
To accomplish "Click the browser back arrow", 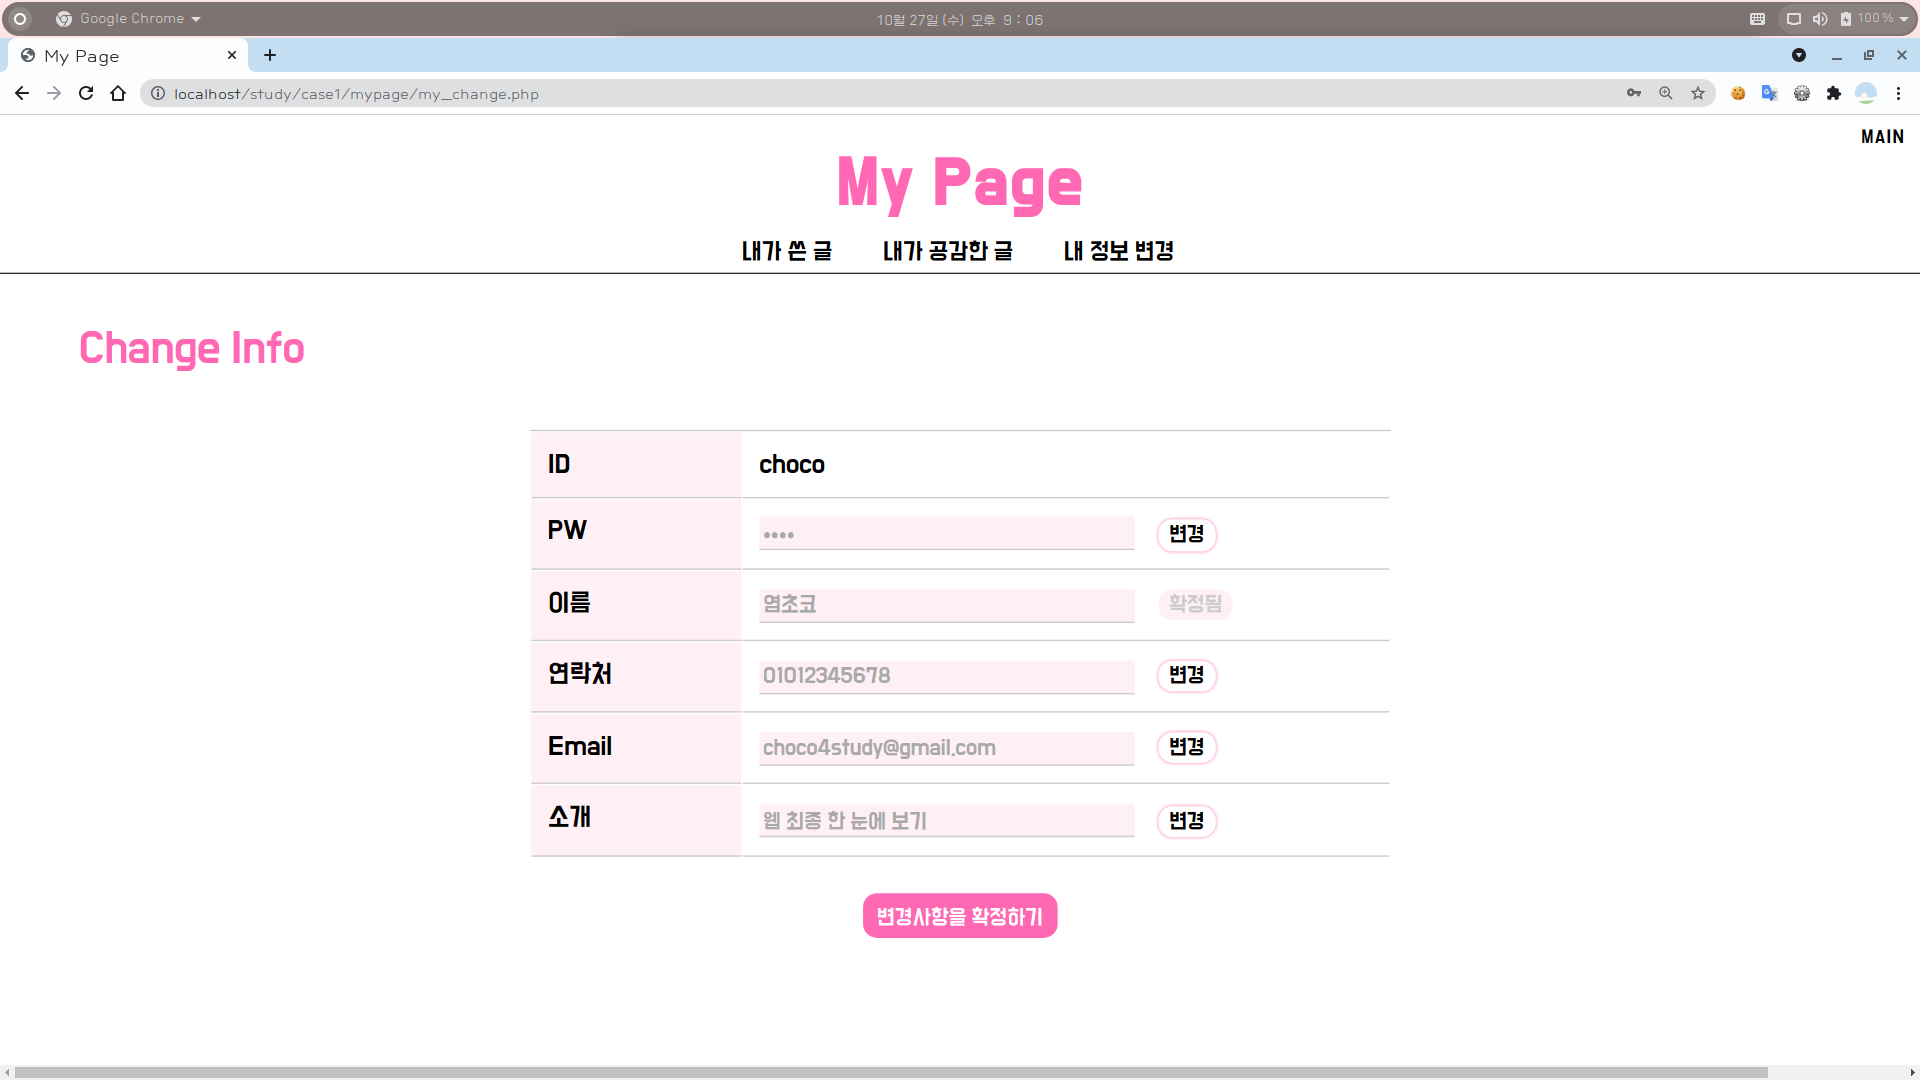I will 22,93.
